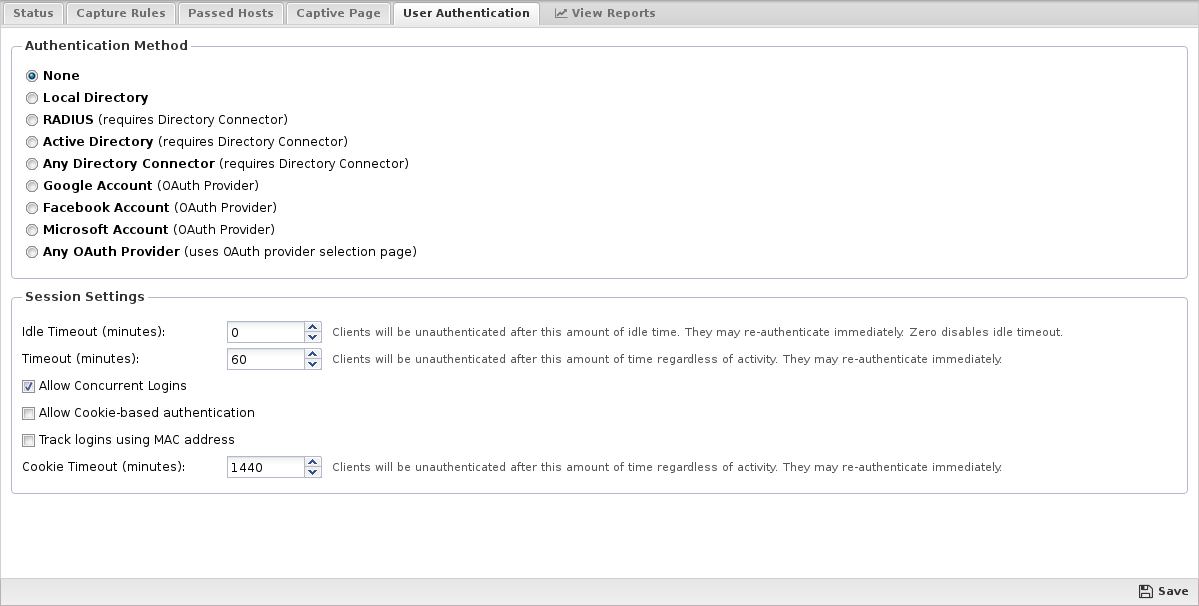This screenshot has height=606, width=1199.
Task: Select Local Directory authentication method
Action: (31, 98)
